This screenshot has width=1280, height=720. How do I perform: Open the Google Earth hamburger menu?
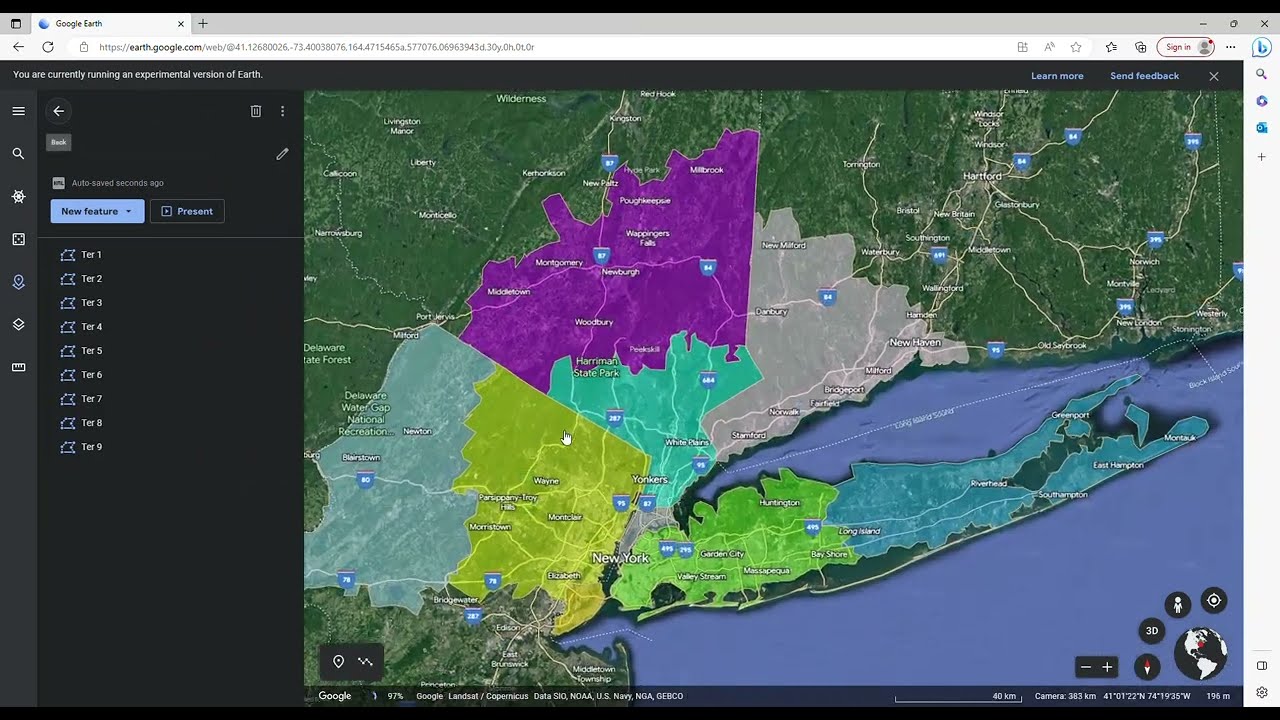[18, 111]
